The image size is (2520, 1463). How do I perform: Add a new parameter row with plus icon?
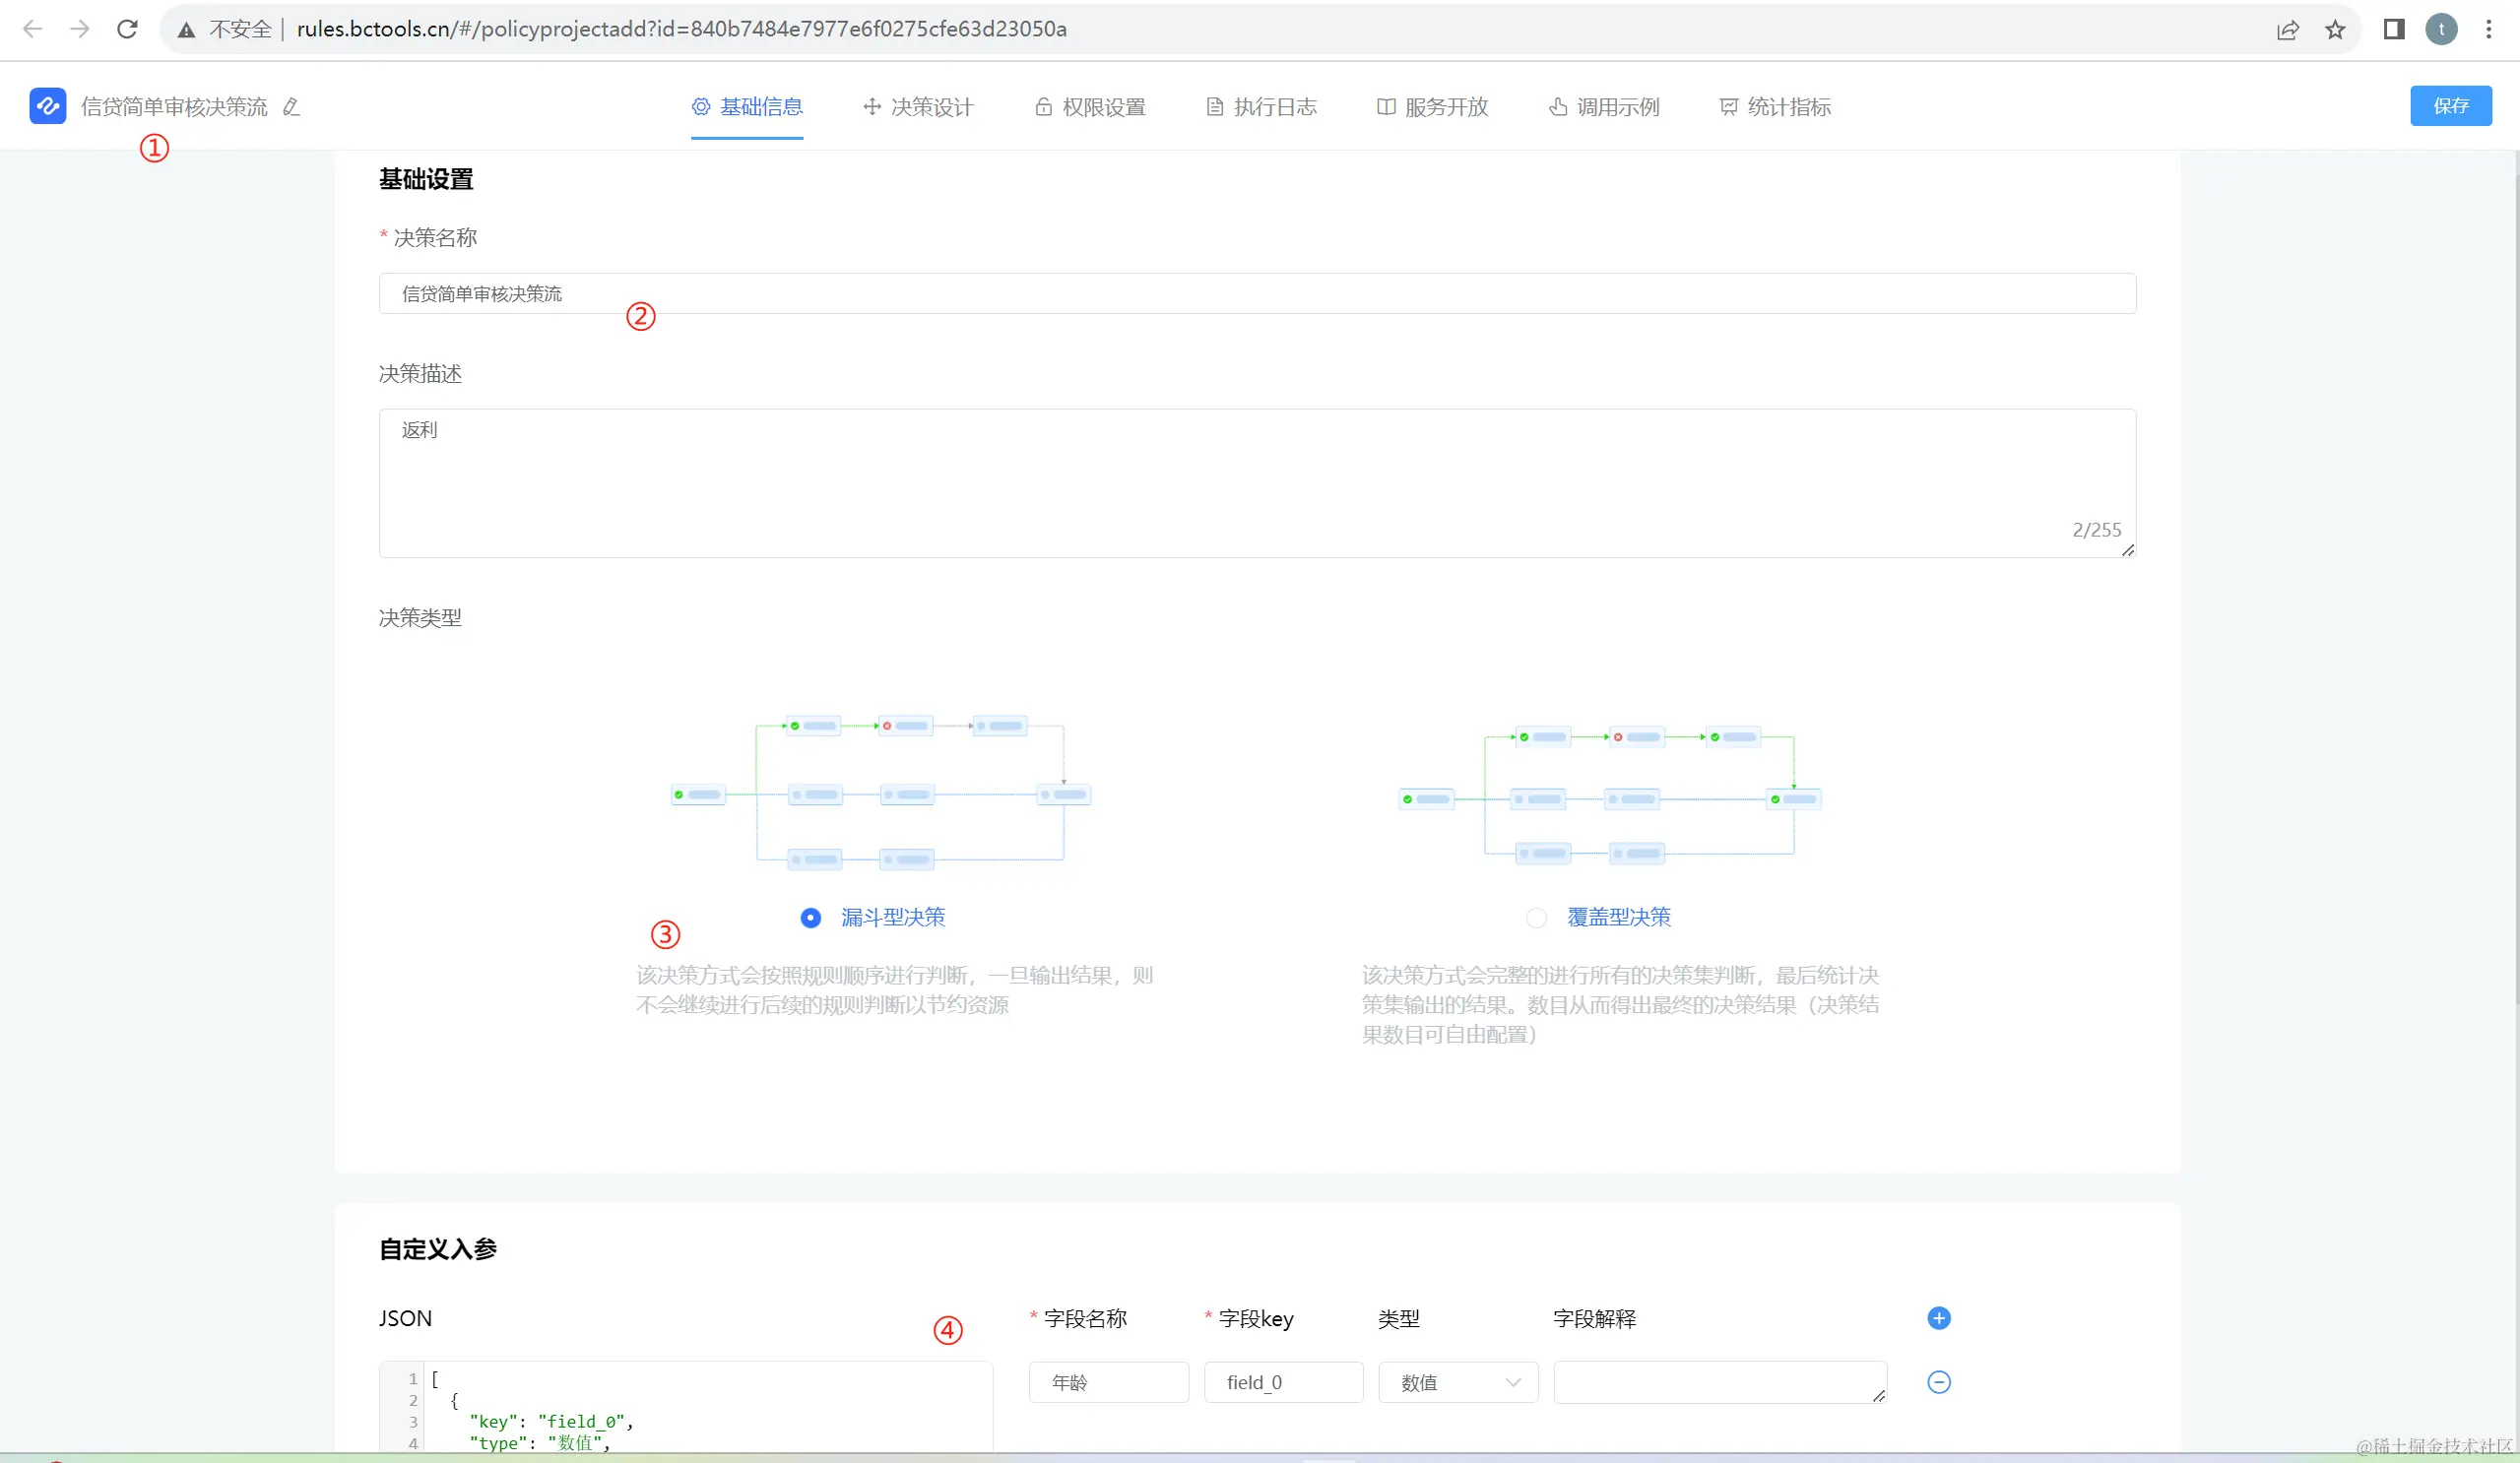1938,1318
